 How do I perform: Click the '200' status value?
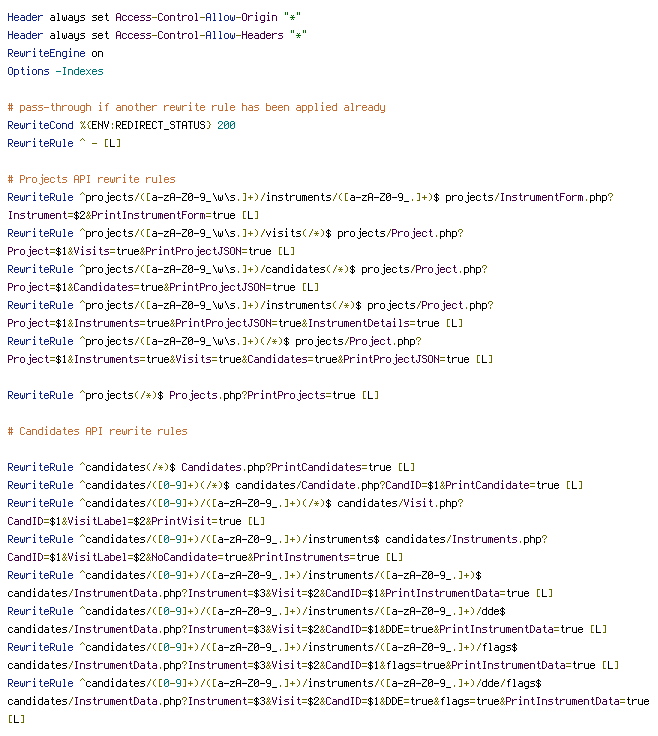click(x=226, y=125)
